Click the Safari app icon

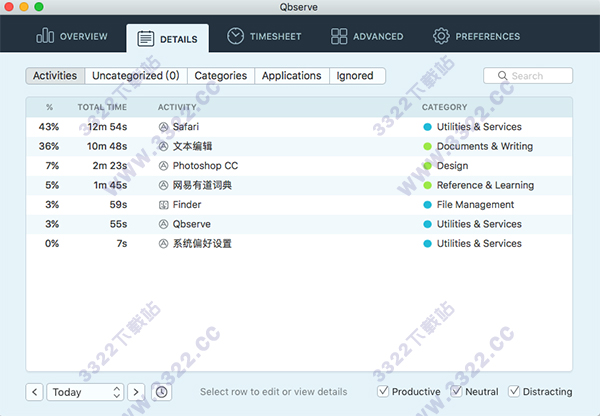point(163,127)
